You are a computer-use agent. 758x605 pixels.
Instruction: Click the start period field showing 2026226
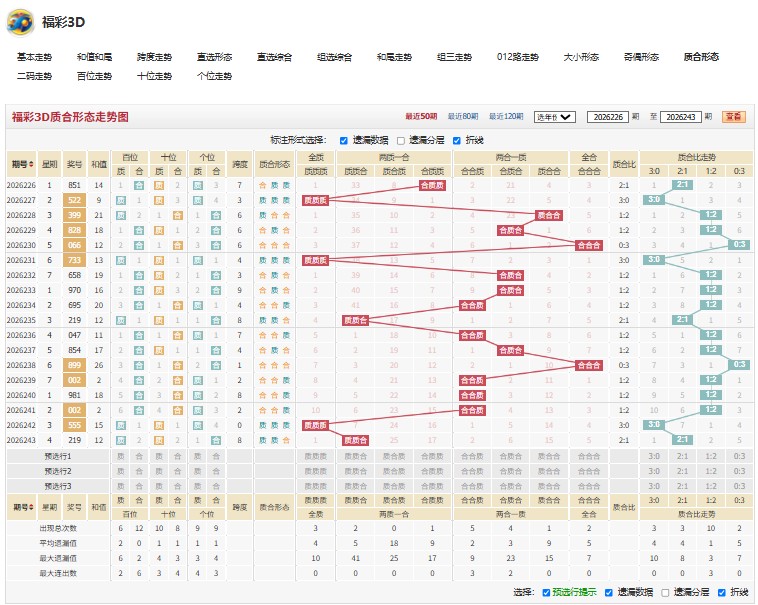click(608, 117)
